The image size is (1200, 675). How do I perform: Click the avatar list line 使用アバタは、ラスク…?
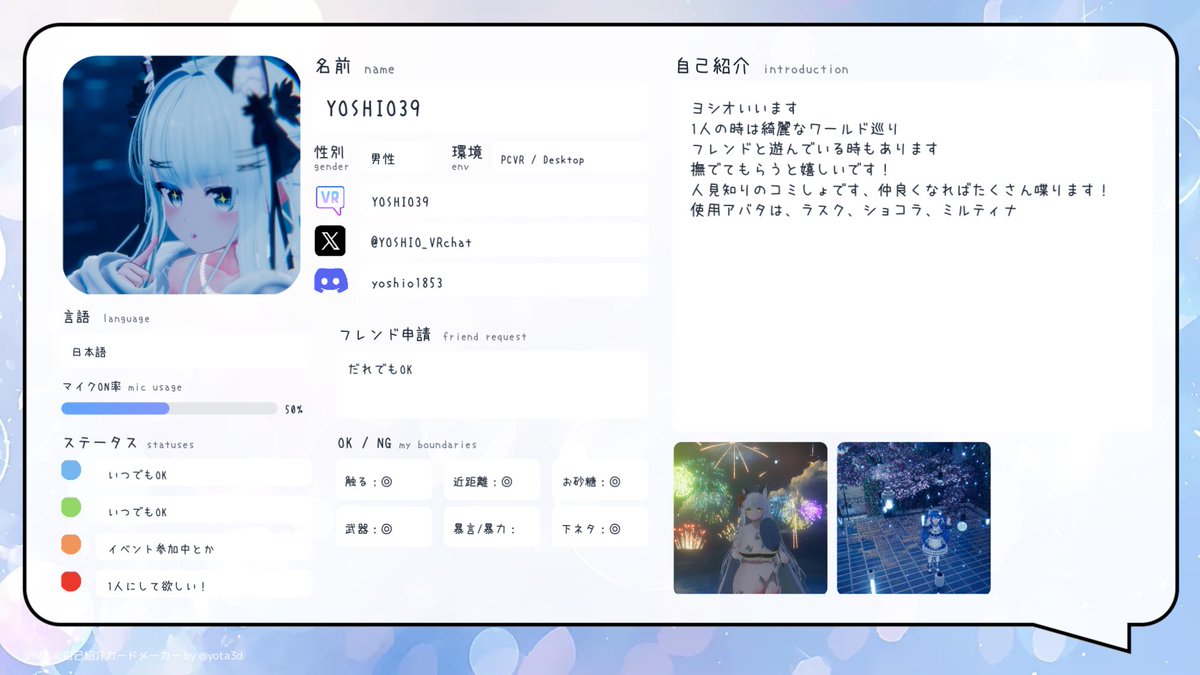[x=854, y=210]
